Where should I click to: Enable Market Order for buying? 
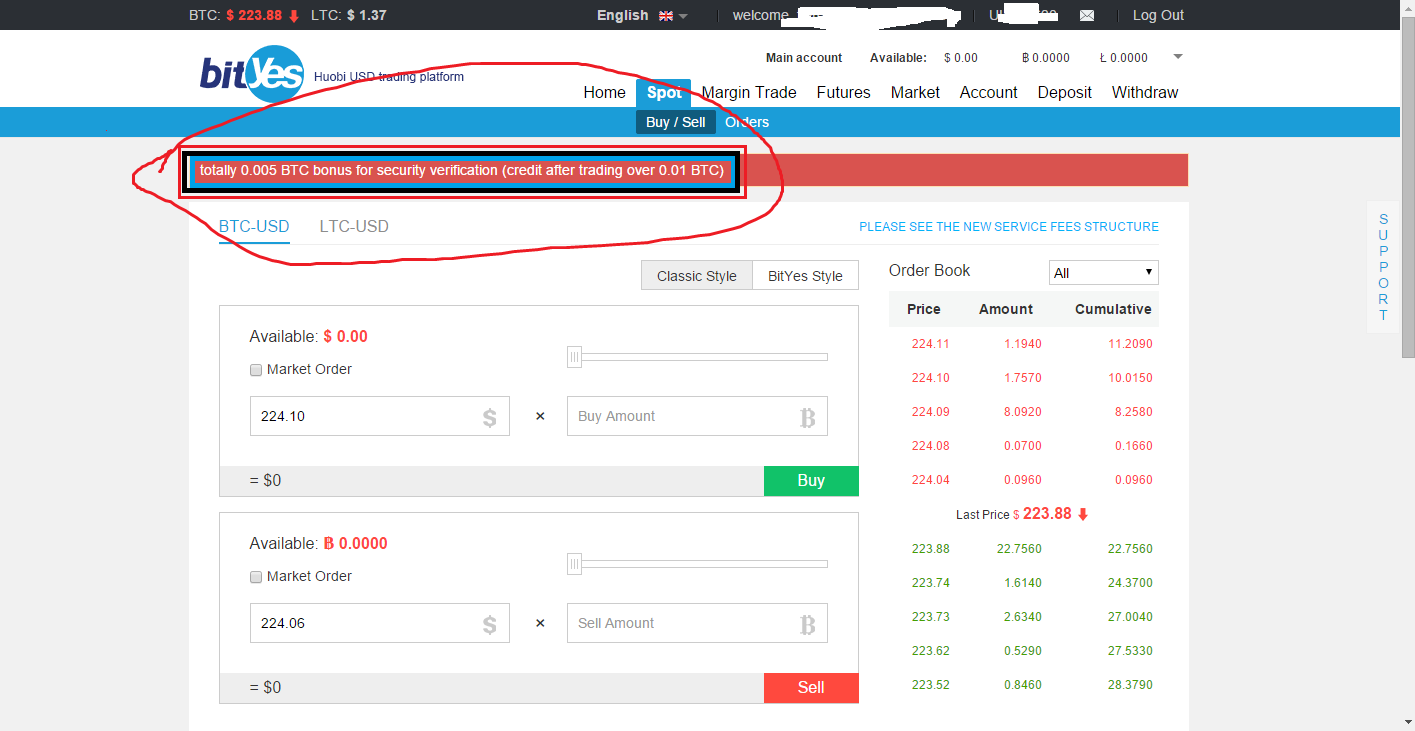coord(256,370)
